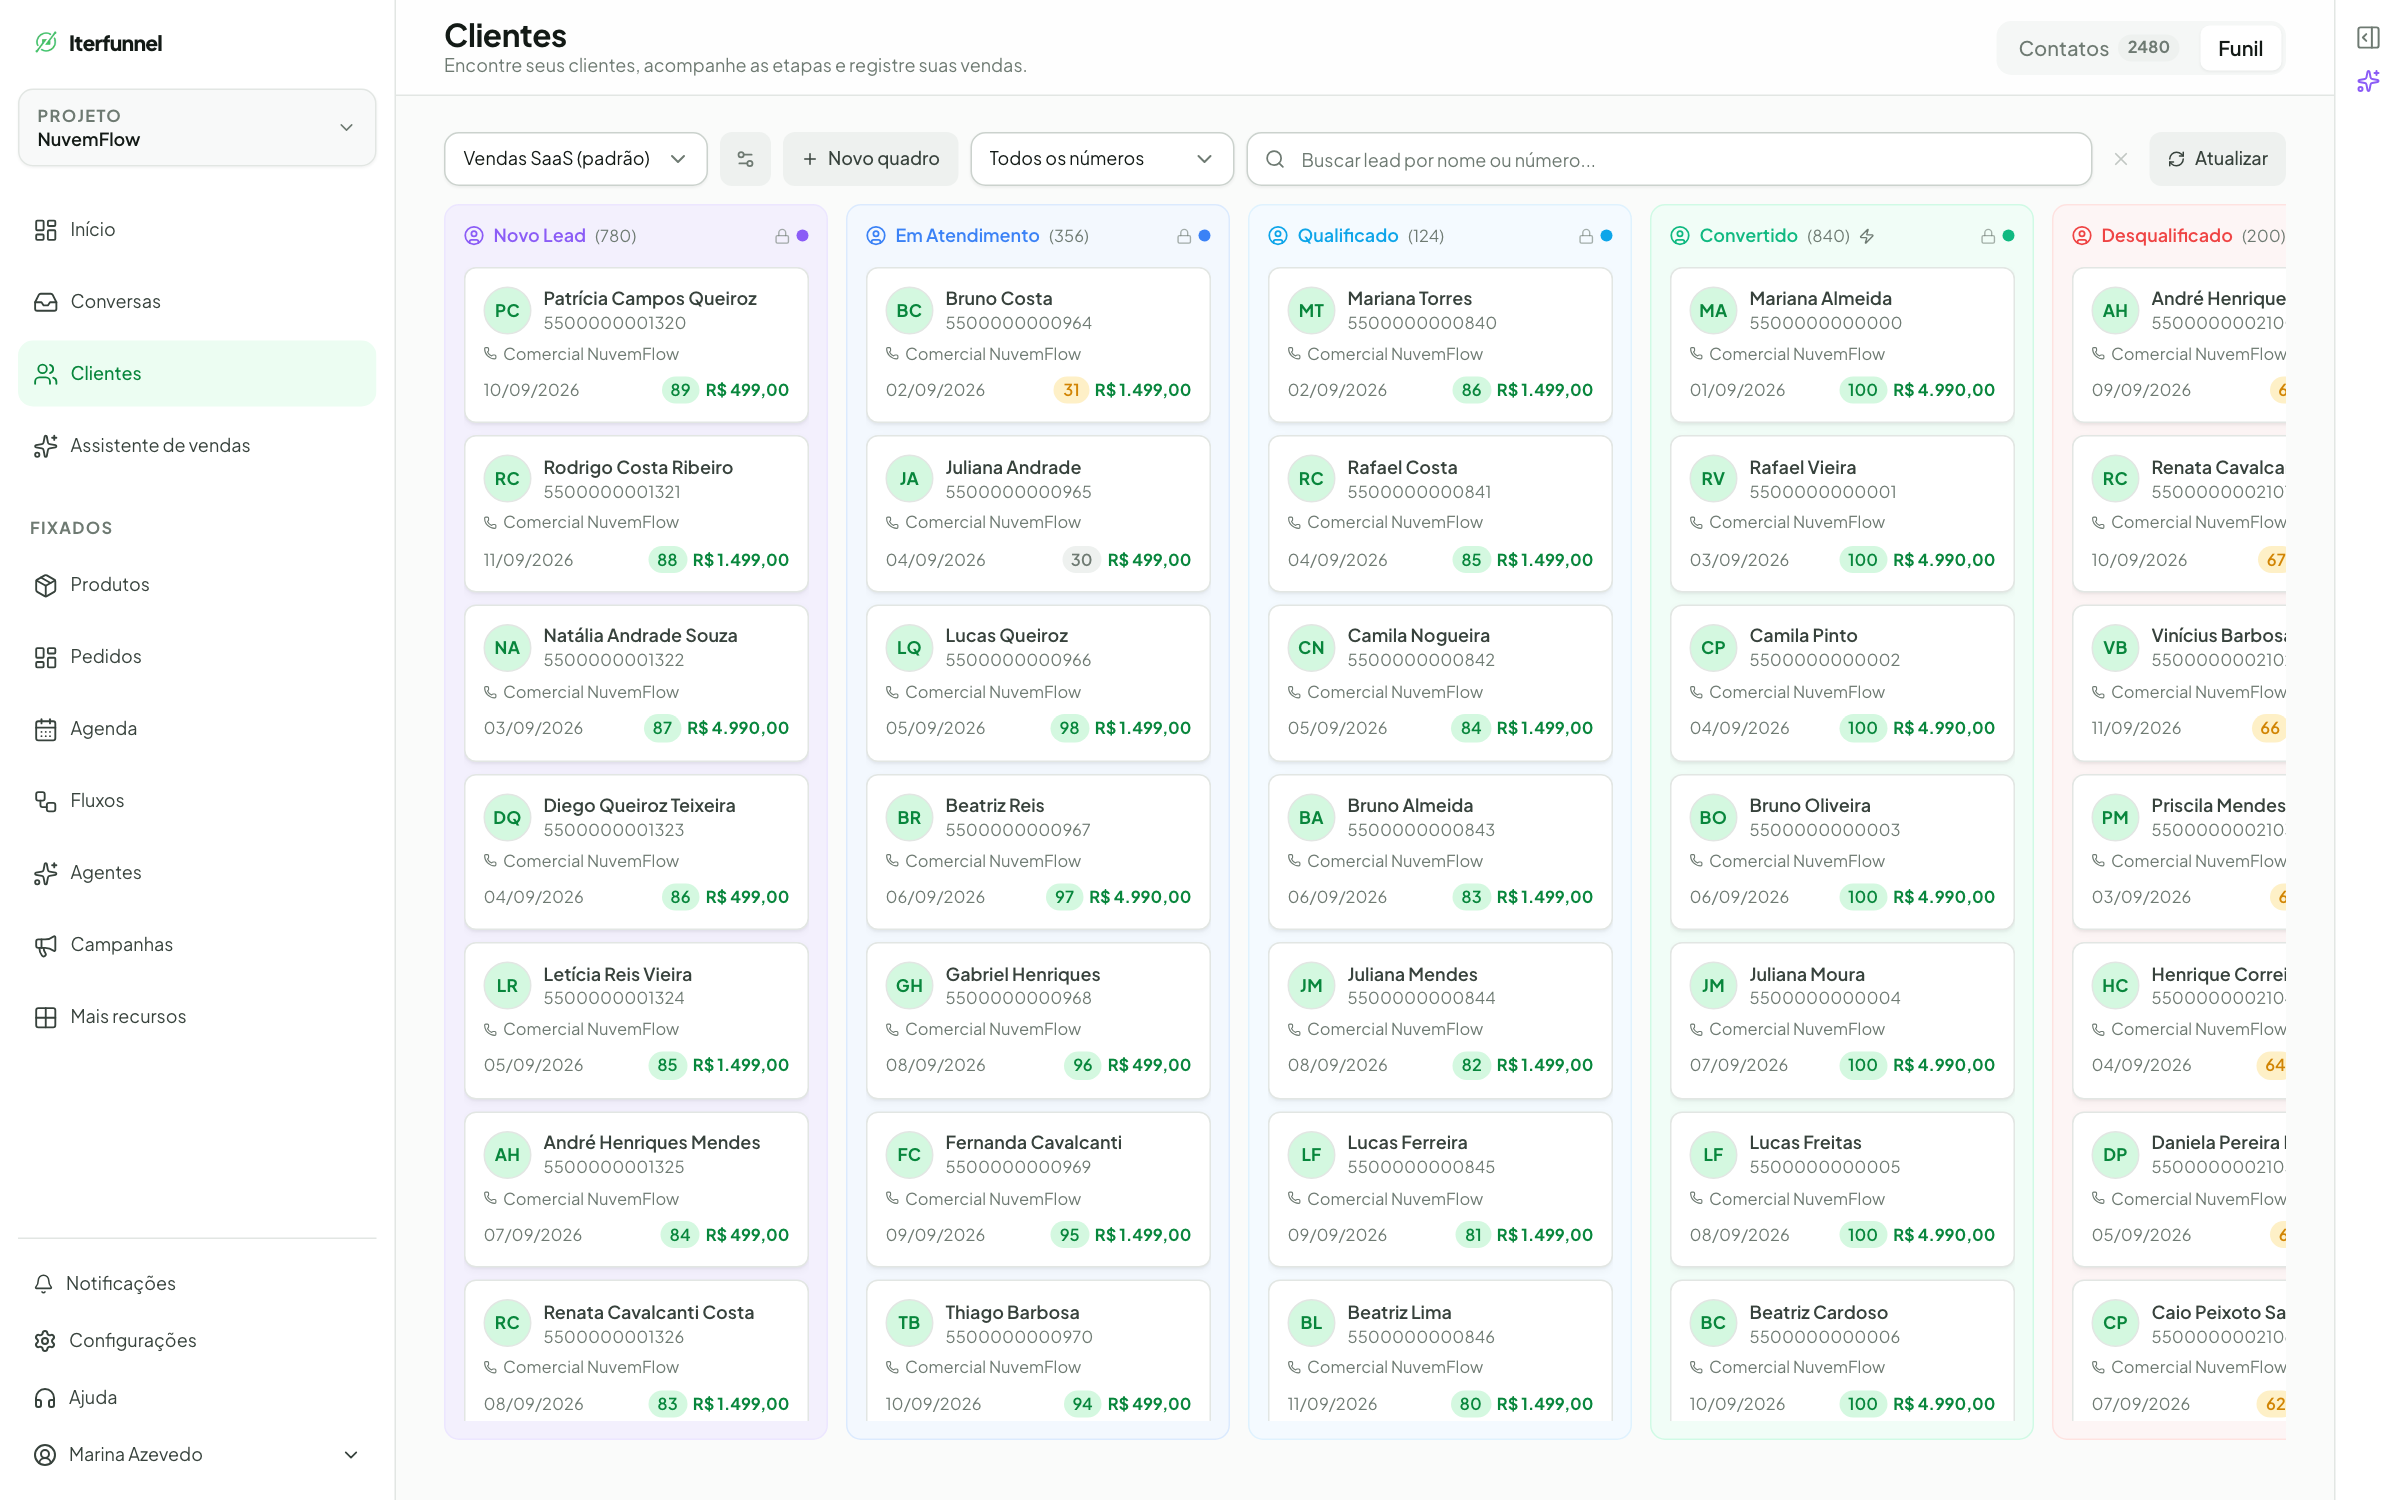
Task: Clear the search with the X icon
Action: click(x=2121, y=159)
